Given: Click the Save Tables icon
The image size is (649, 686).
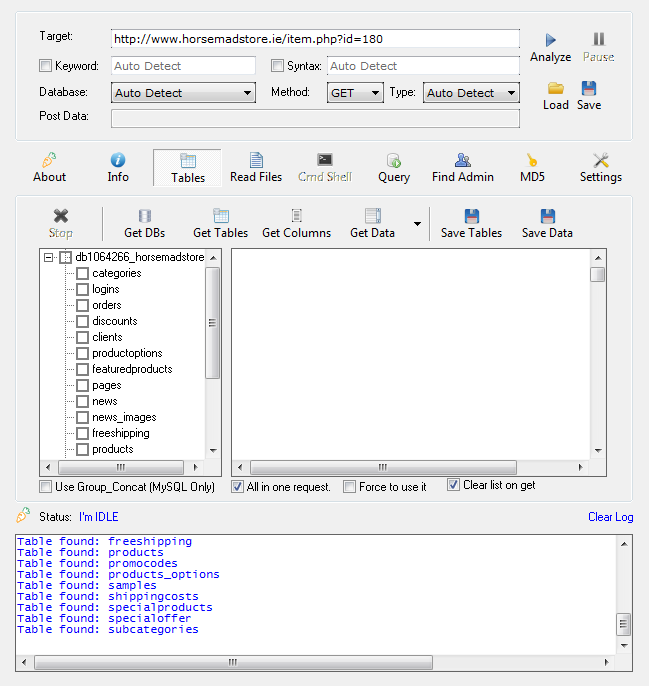Looking at the screenshot, I should [x=471, y=216].
